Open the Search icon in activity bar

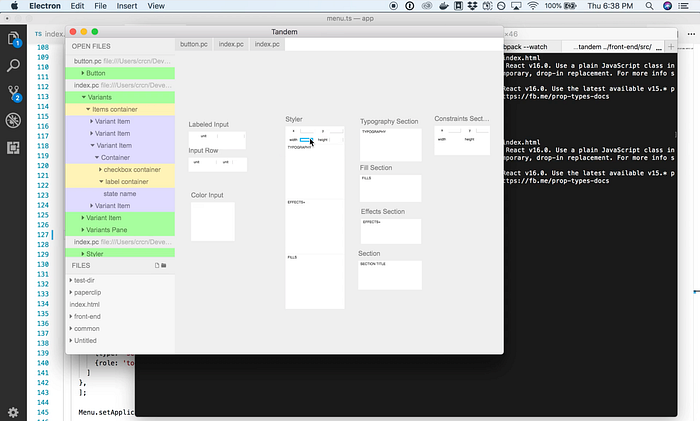[13, 66]
